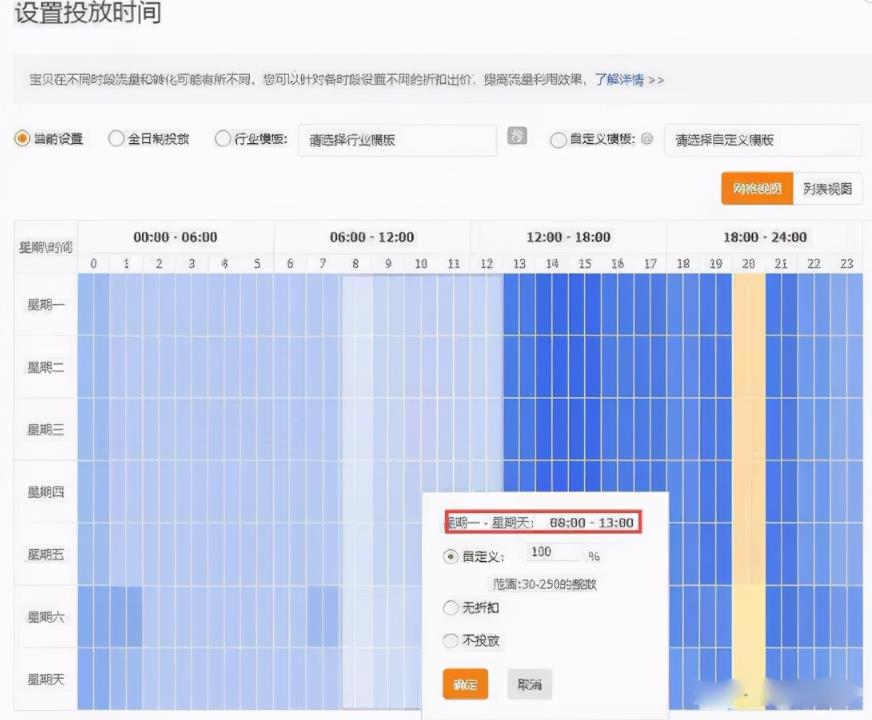
Task: Click the 星期六 row label
Action: 46,617
